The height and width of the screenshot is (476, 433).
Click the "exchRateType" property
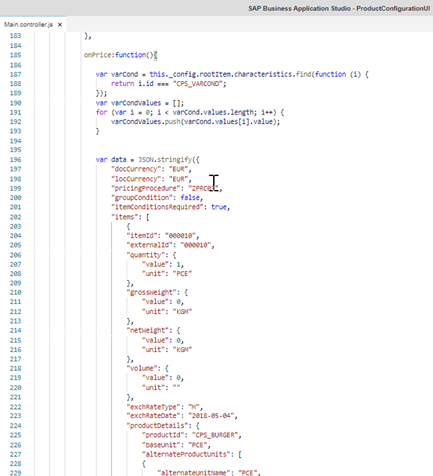click(x=155, y=407)
